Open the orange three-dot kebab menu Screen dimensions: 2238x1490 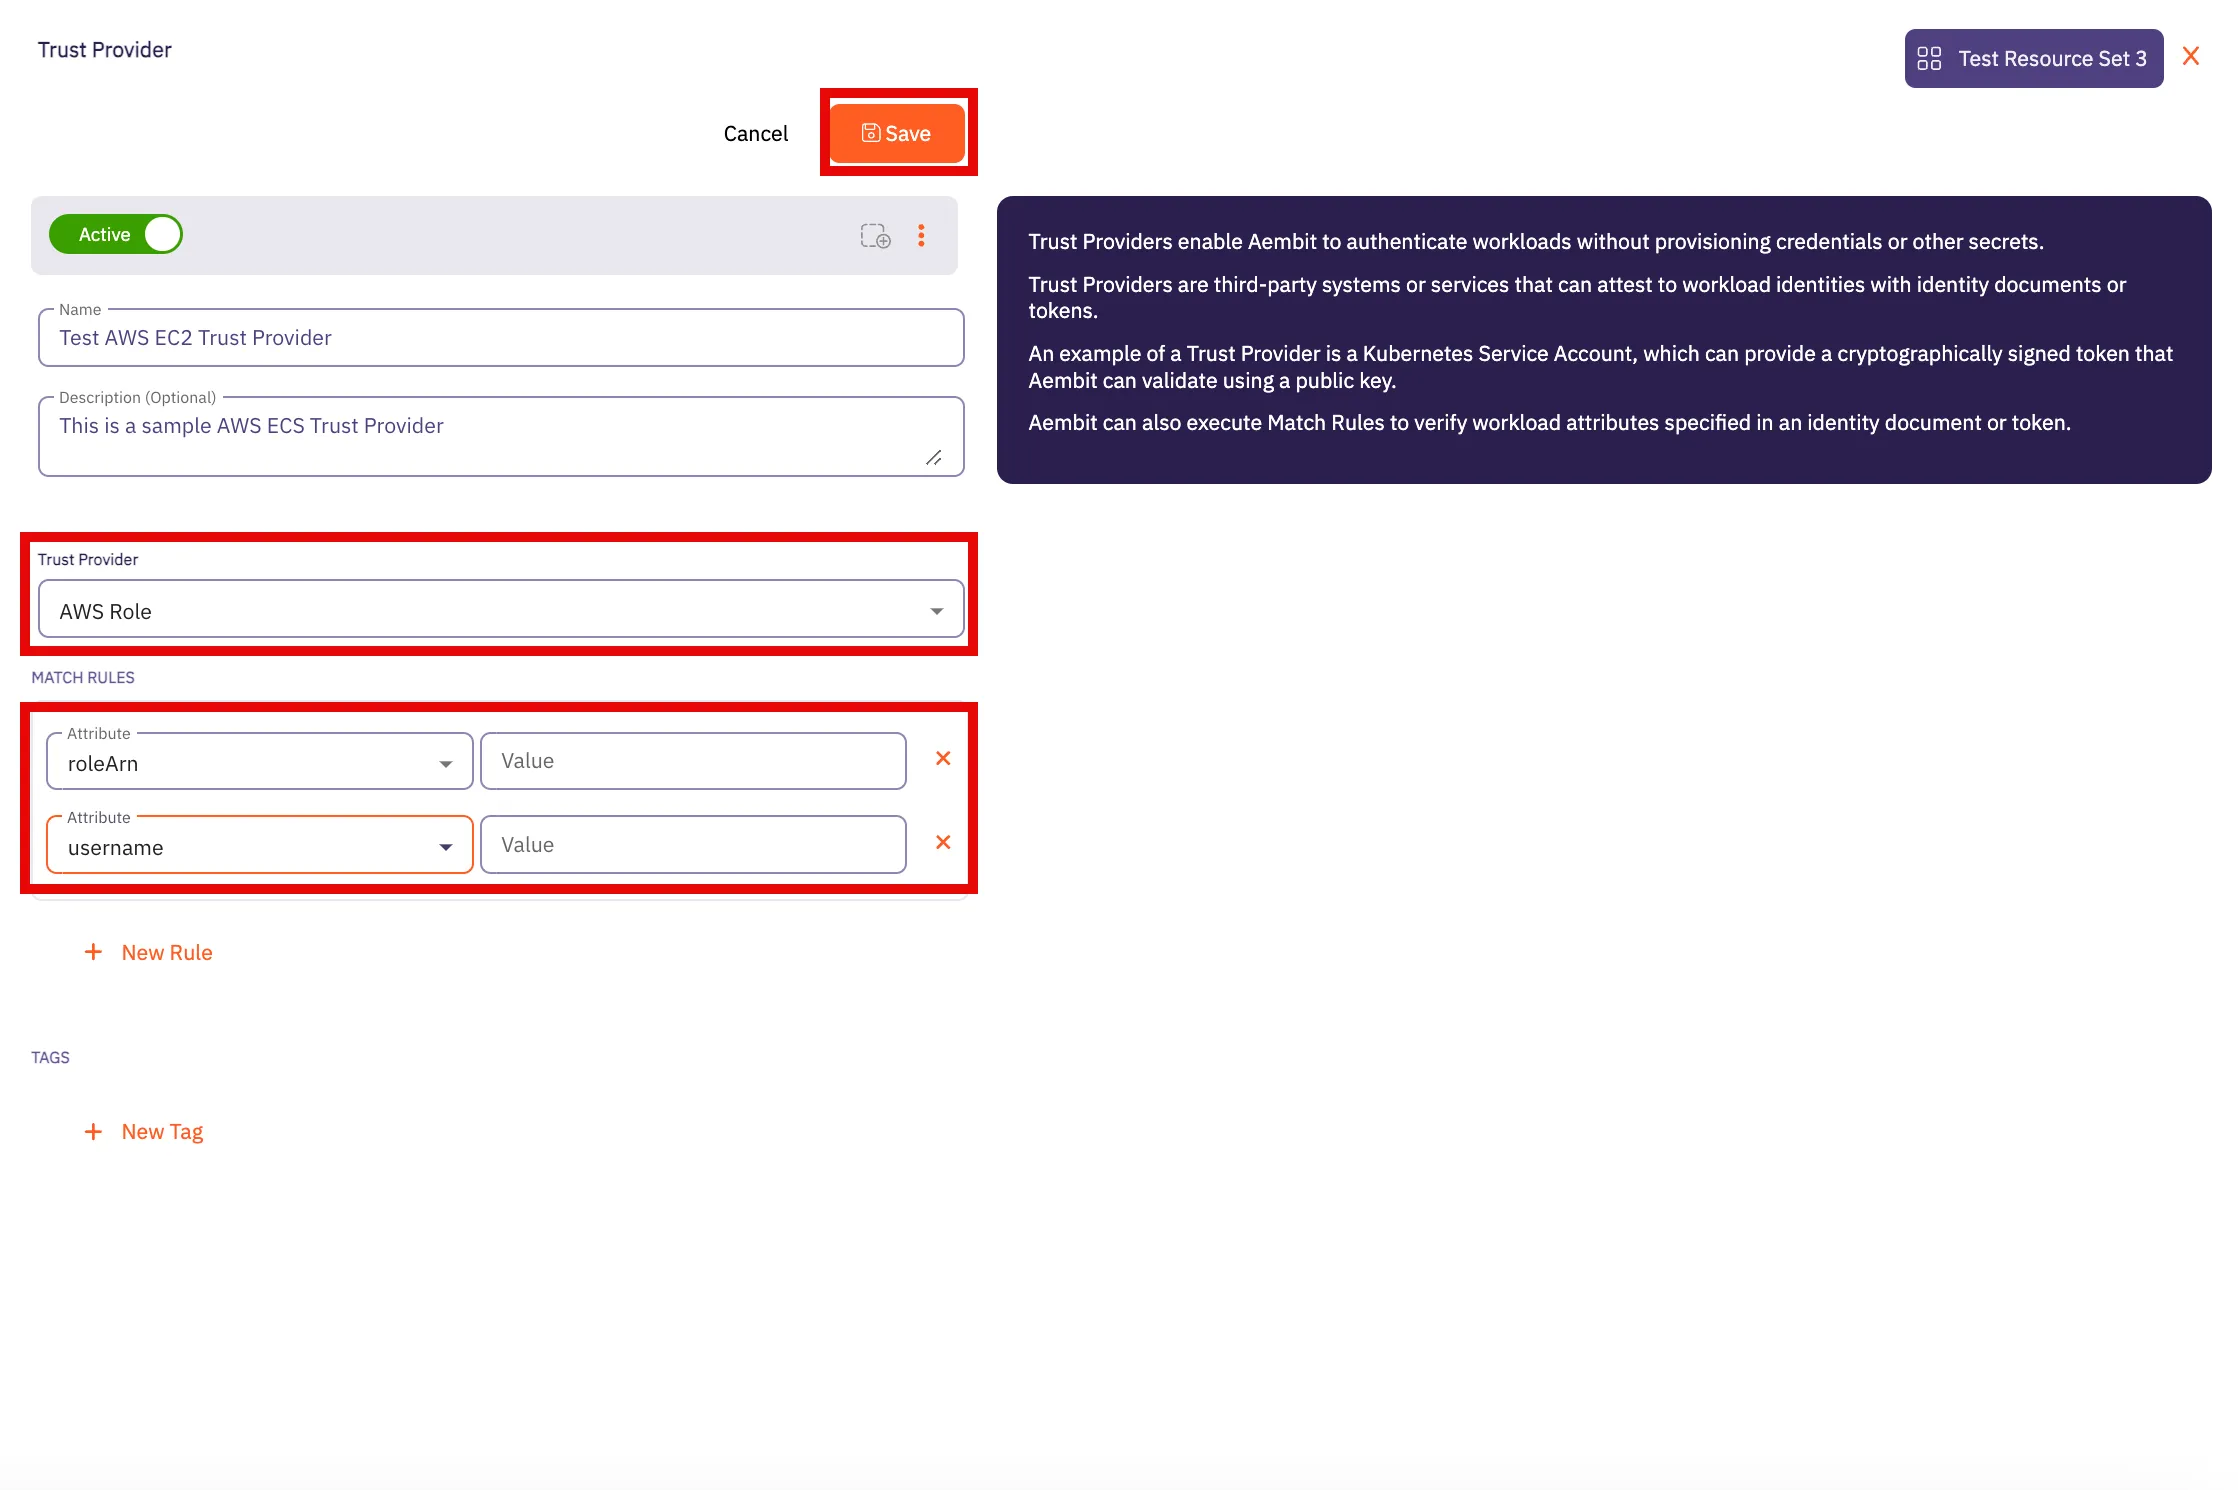[x=921, y=236]
